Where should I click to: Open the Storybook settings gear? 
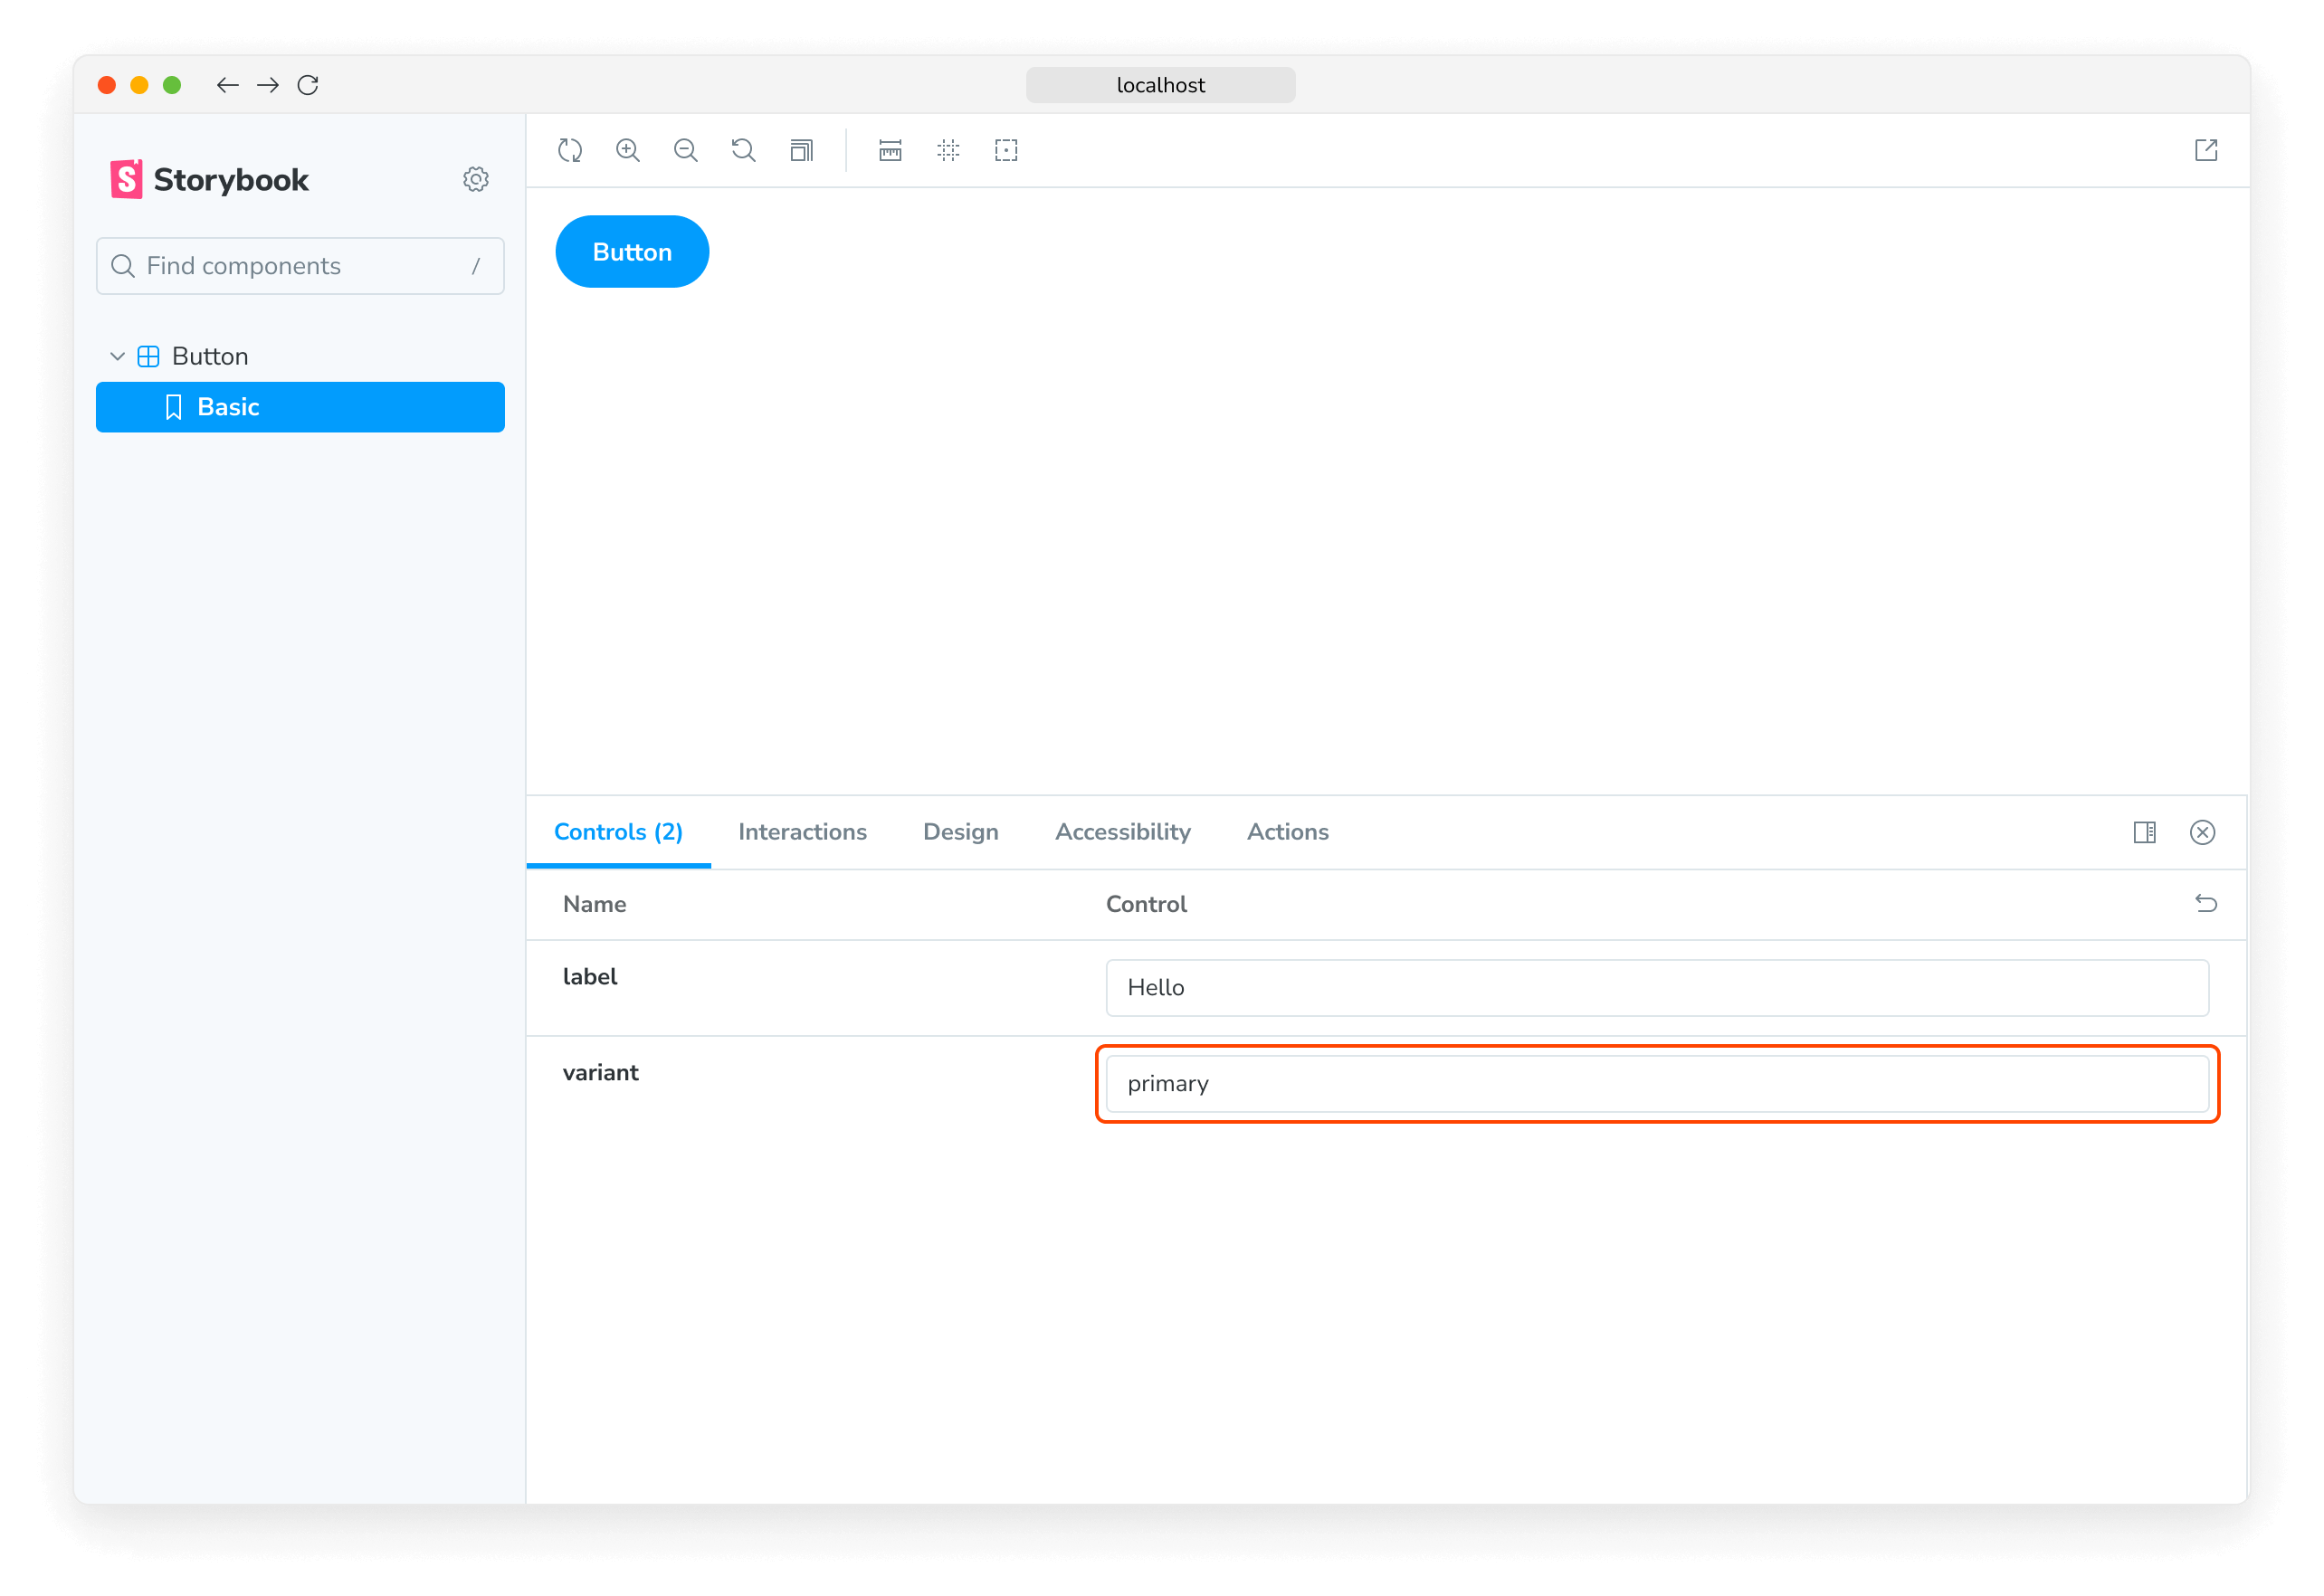pos(473,178)
